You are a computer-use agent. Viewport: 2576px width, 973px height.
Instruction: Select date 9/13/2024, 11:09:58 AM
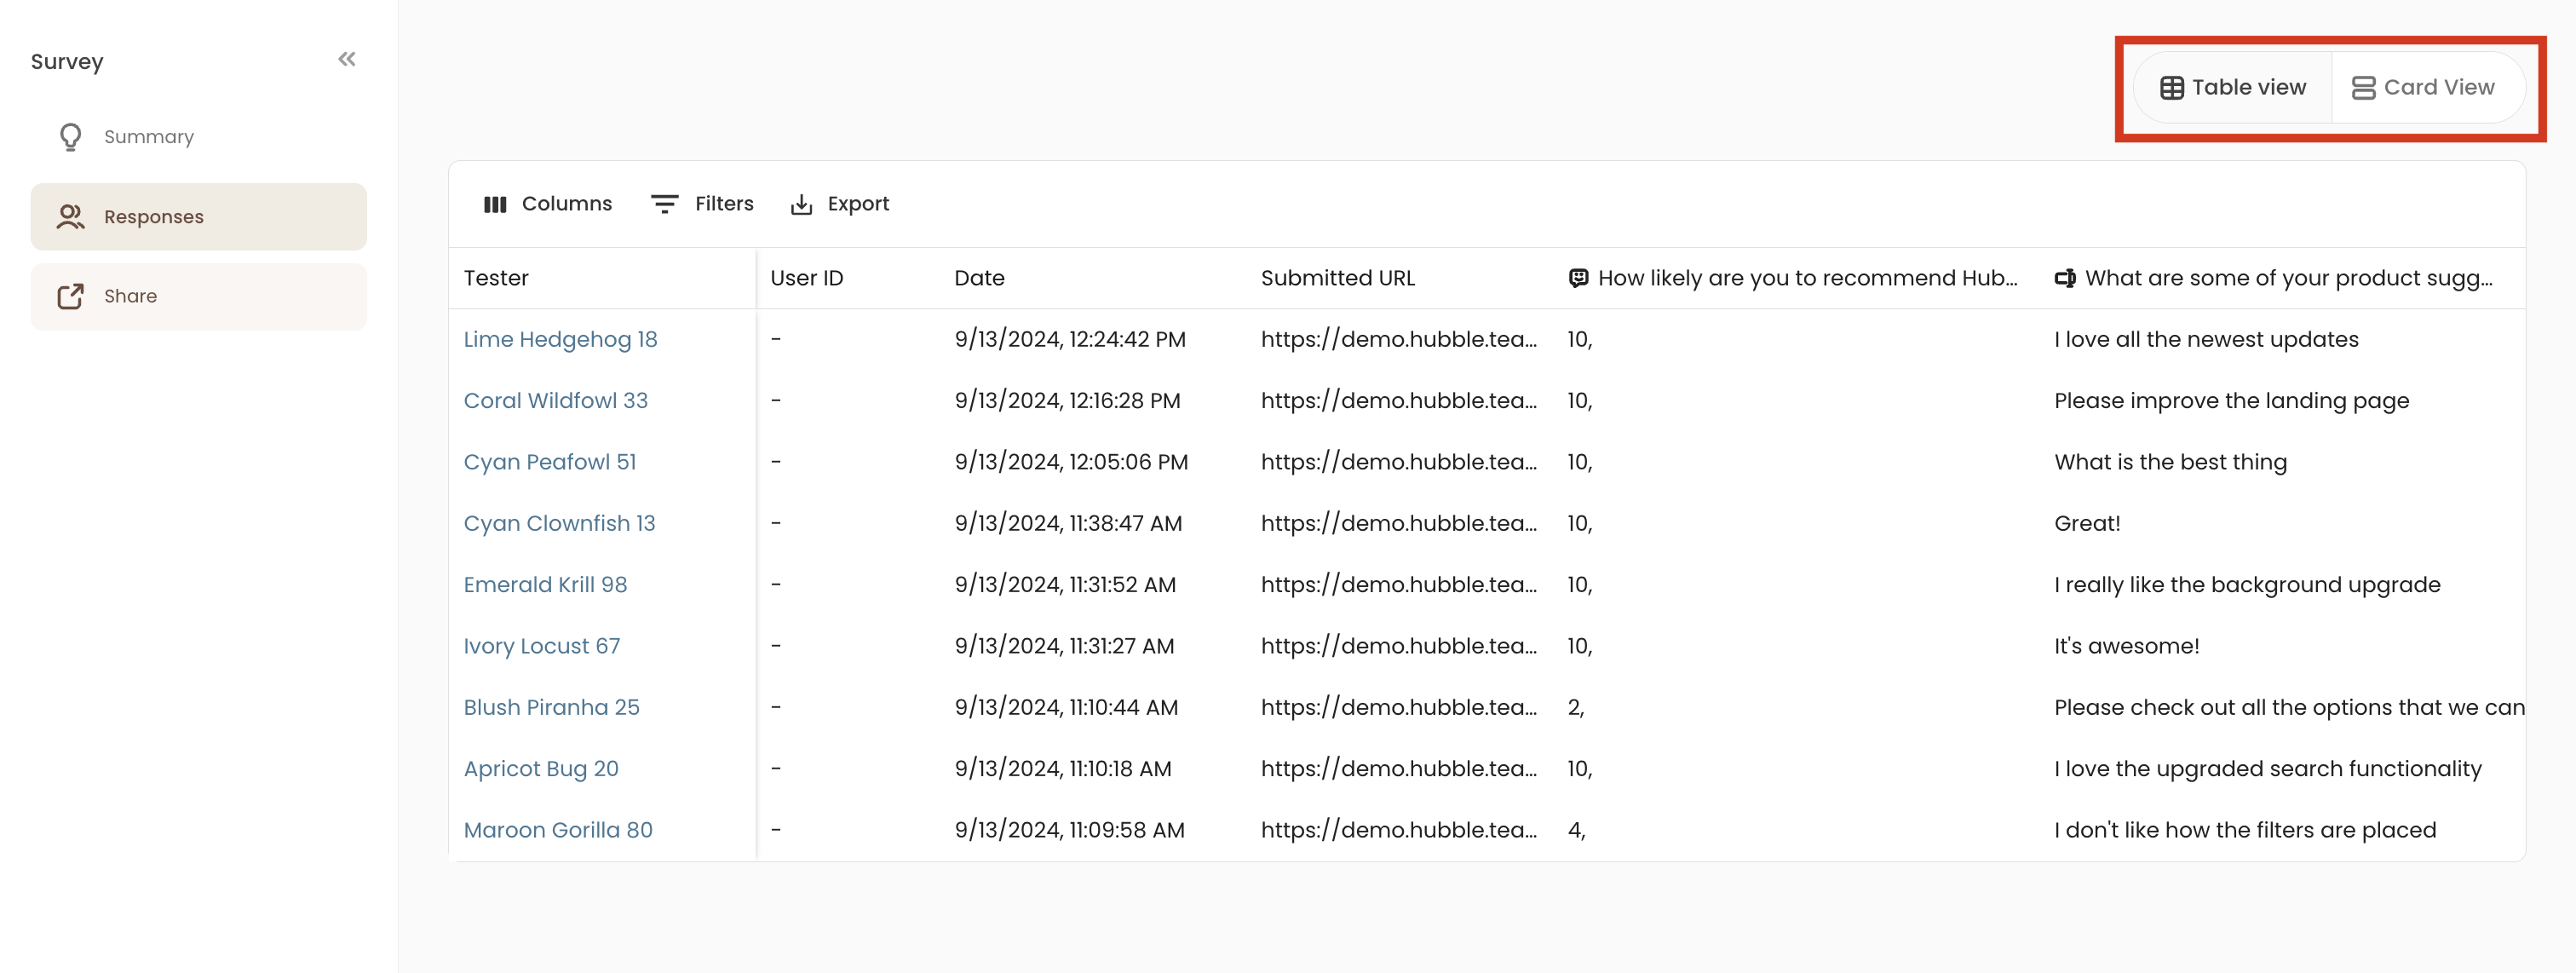click(1069, 830)
